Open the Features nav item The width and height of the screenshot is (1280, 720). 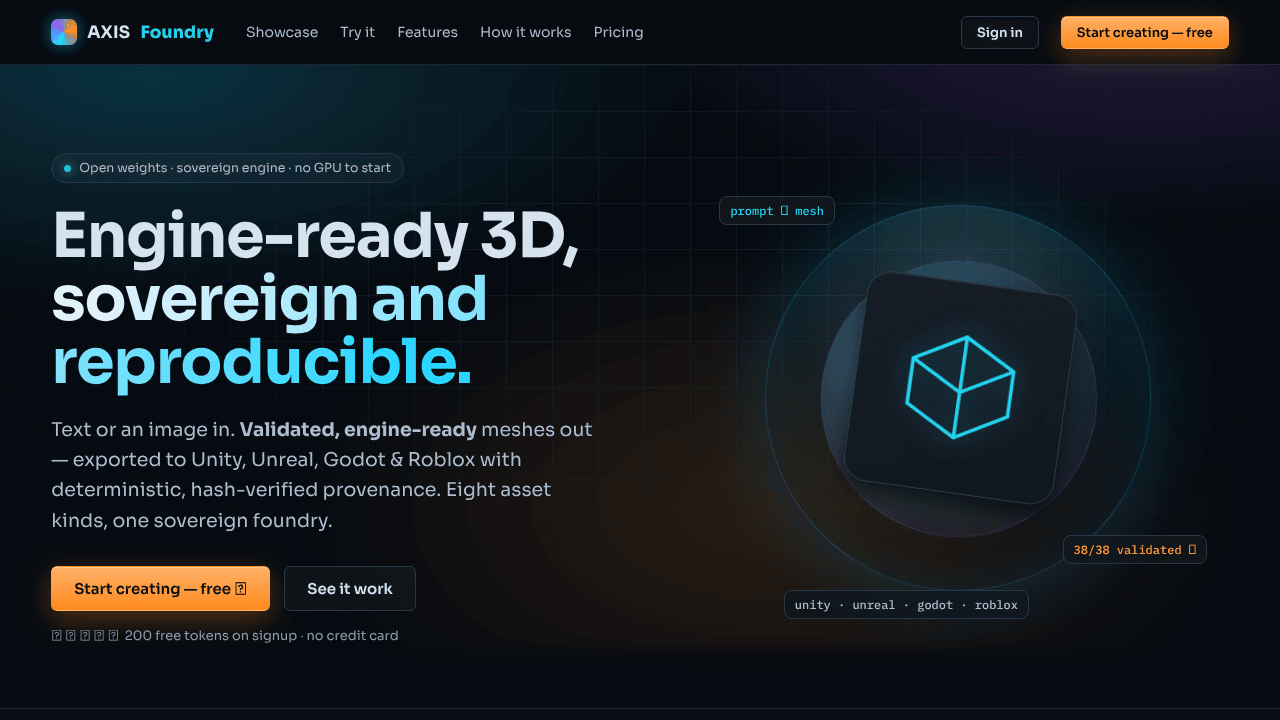(x=427, y=32)
